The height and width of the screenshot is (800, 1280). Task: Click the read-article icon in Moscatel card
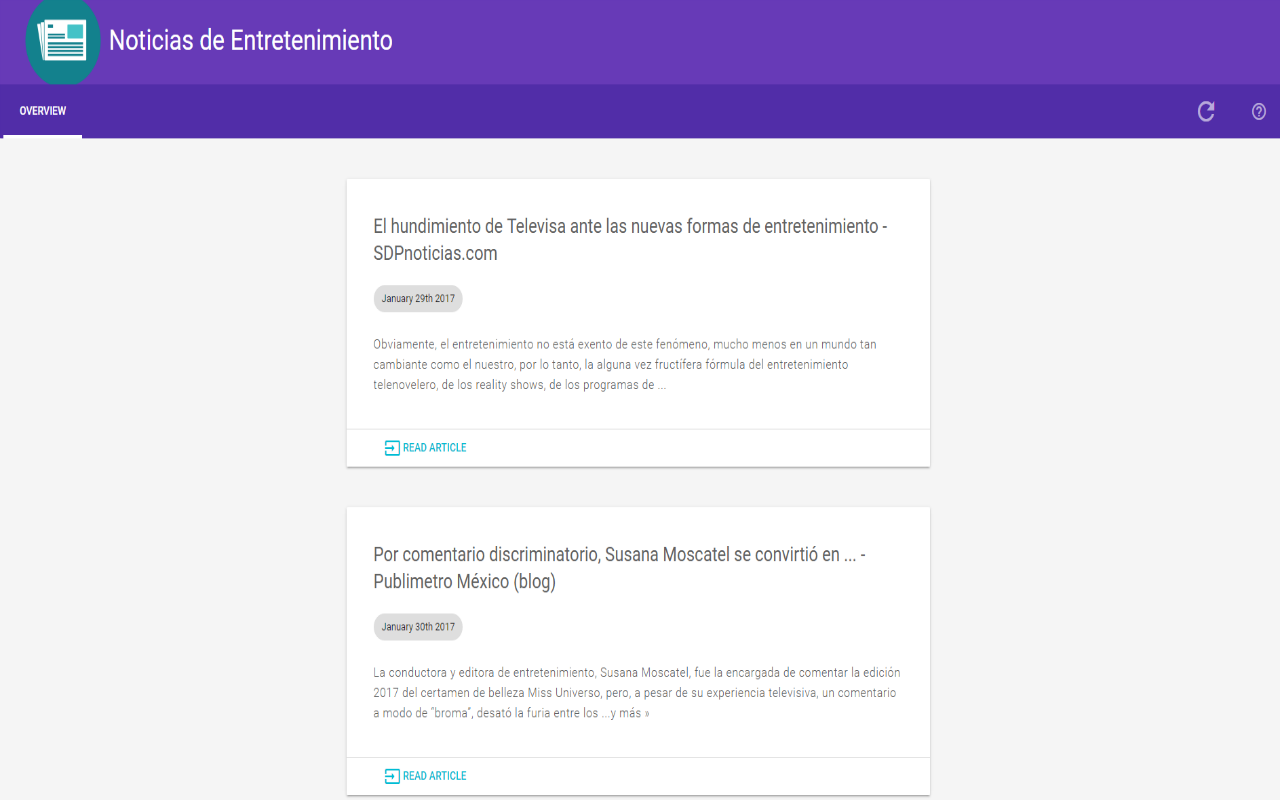pyautogui.click(x=392, y=776)
